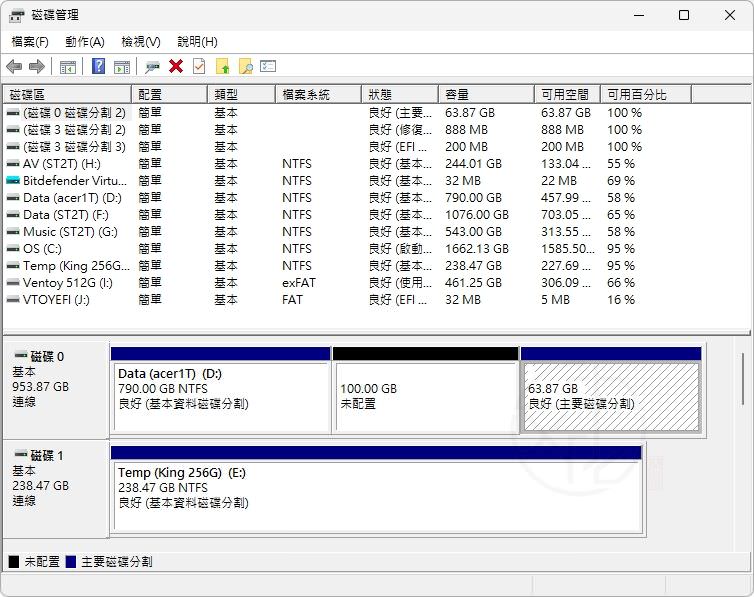Screen dimensions: 754x597
Task: Select the (磁碟 3 磁碟分割 3) volume row
Action: [376, 147]
